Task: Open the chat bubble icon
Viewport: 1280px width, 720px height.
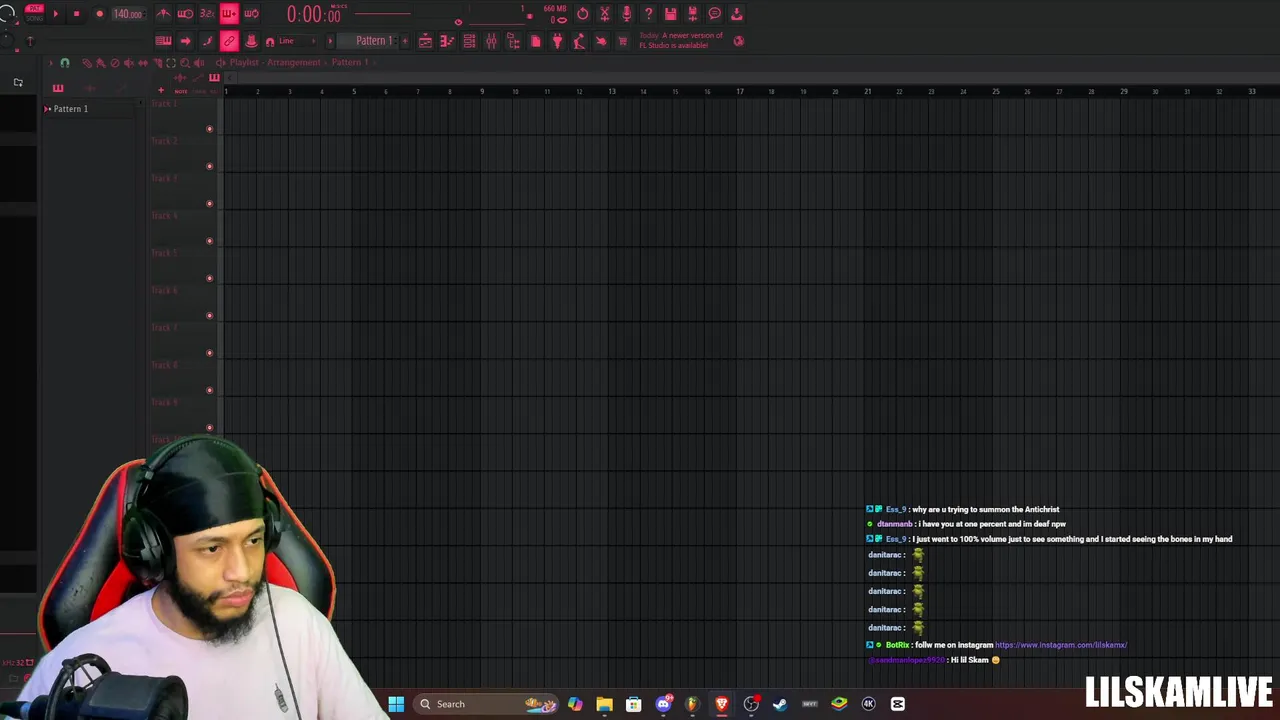Action: [714, 14]
